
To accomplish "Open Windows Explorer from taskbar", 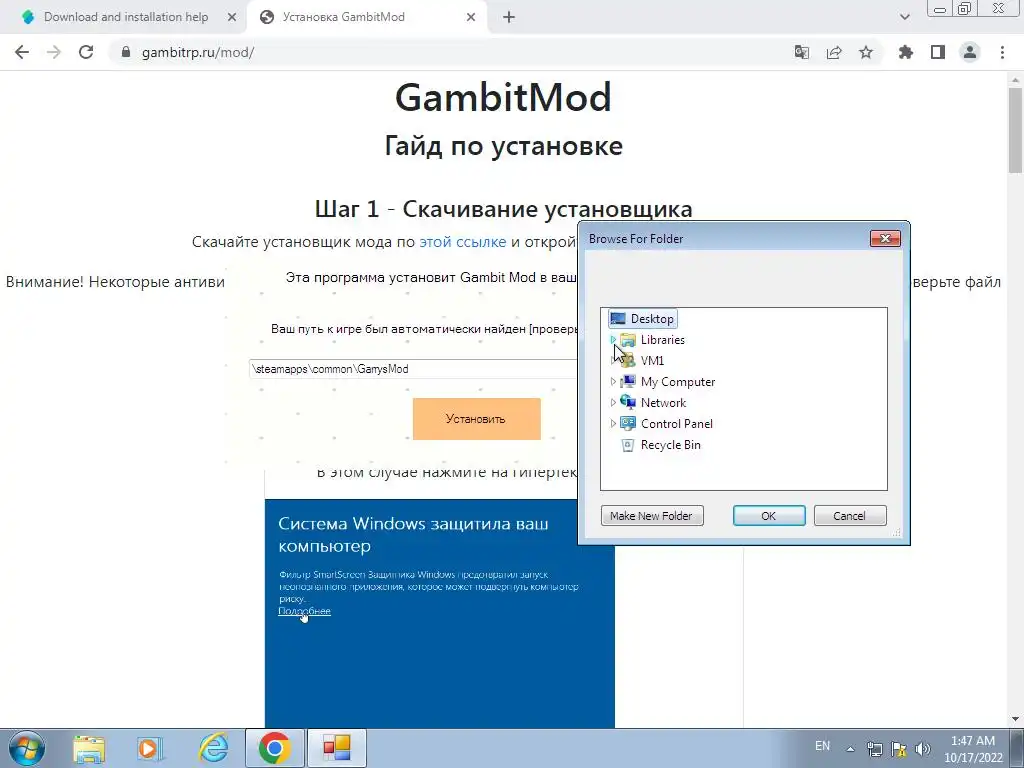I will [x=89, y=748].
